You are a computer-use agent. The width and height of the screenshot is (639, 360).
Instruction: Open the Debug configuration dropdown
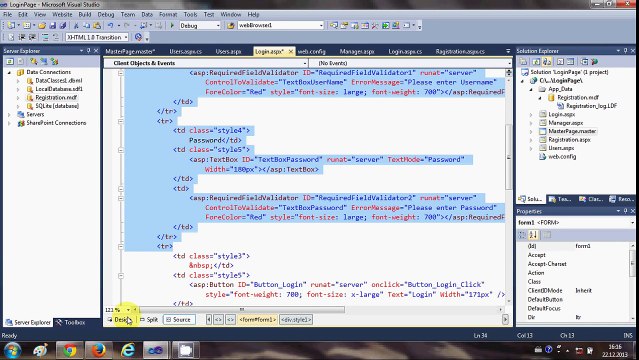[x=218, y=25]
